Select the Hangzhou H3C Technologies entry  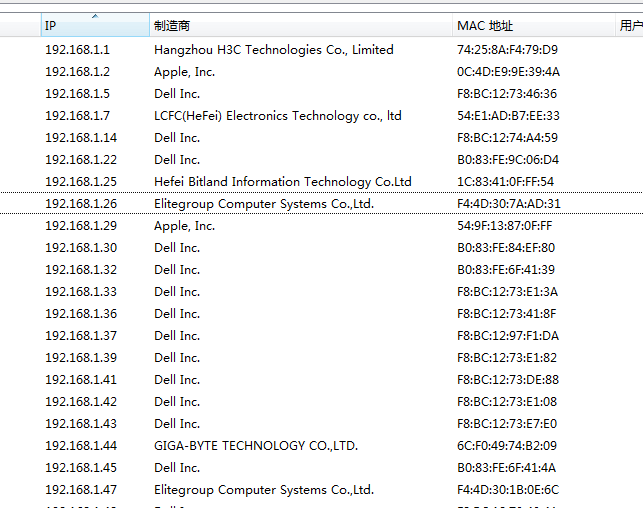click(273, 50)
